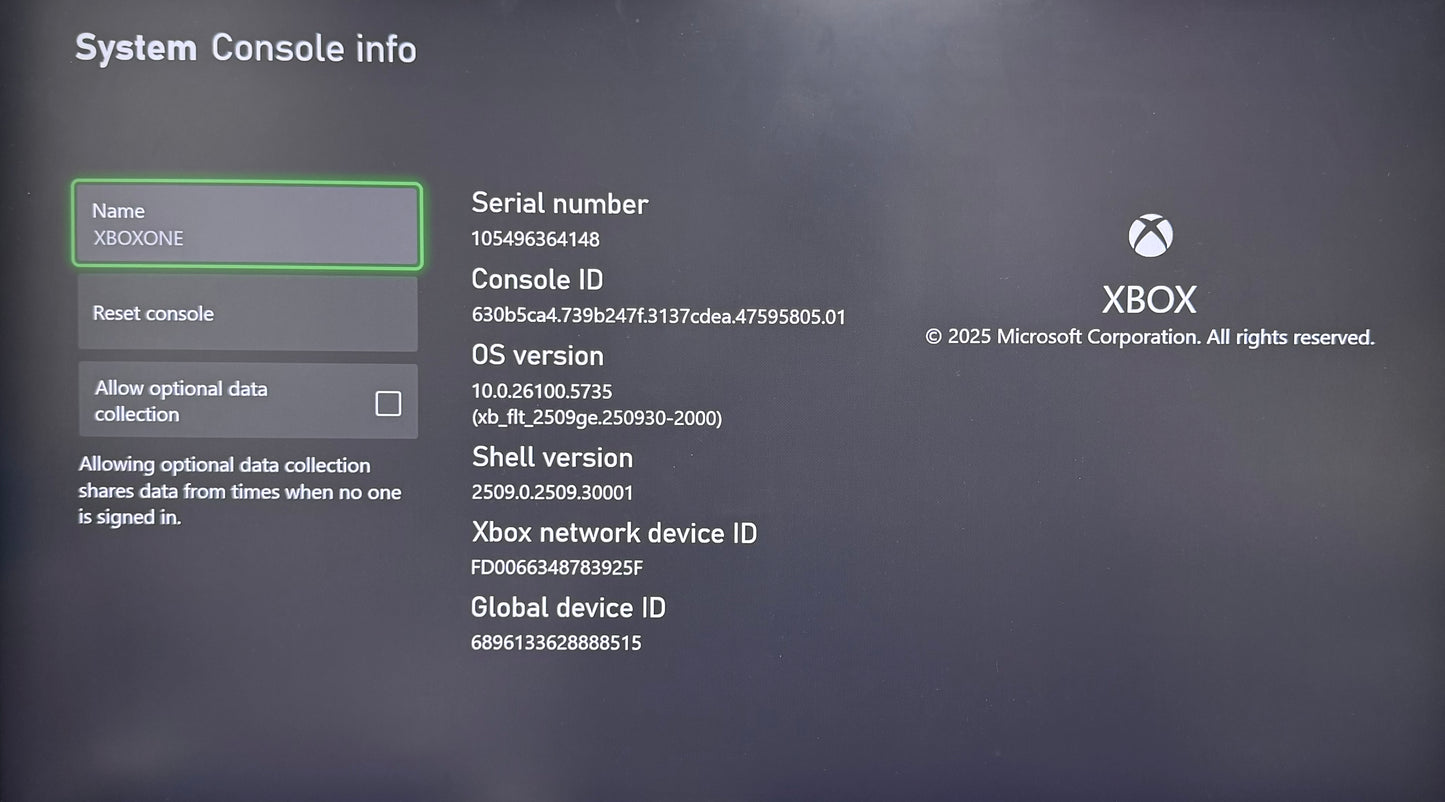Select serial number value 105496364148
1445x802 pixels.
point(535,239)
